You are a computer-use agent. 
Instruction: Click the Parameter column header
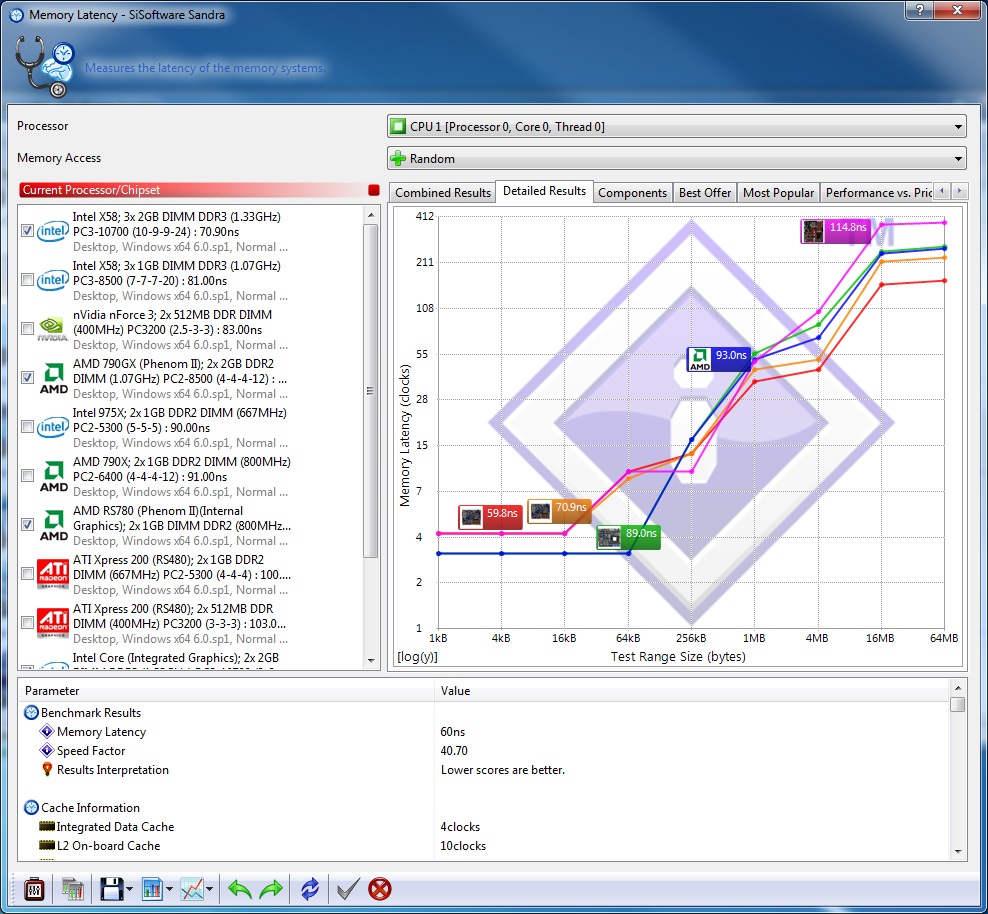226,691
